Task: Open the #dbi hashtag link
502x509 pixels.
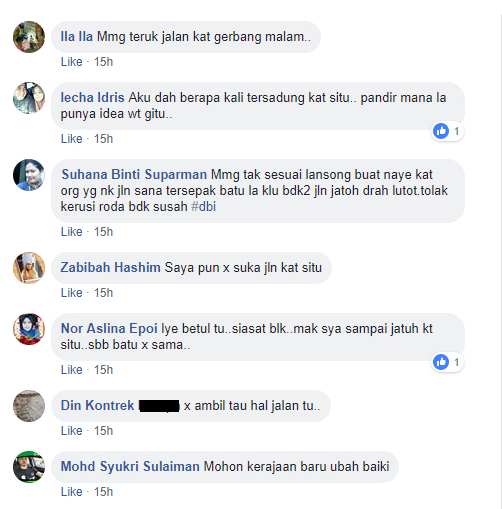Action: tap(203, 207)
